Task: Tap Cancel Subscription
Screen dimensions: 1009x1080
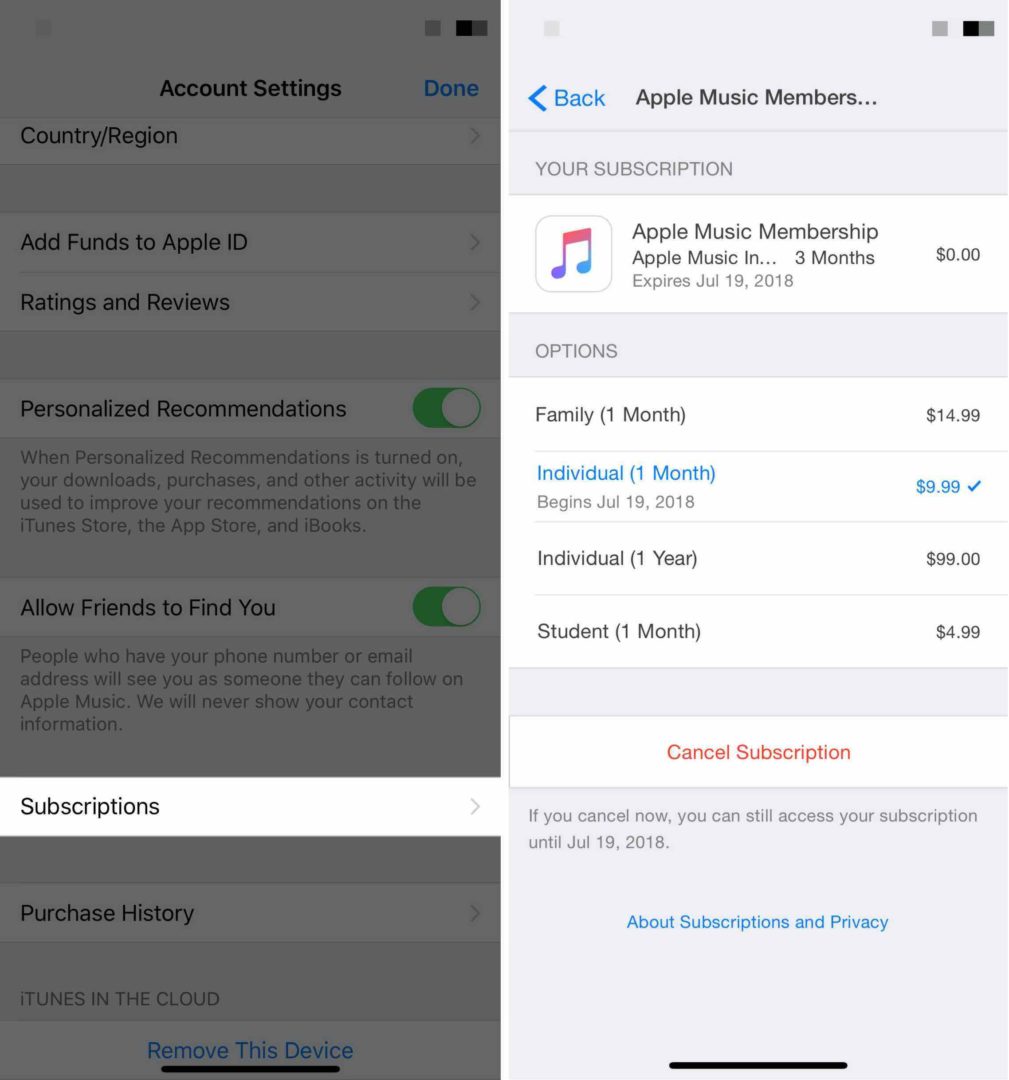Action: coord(757,752)
